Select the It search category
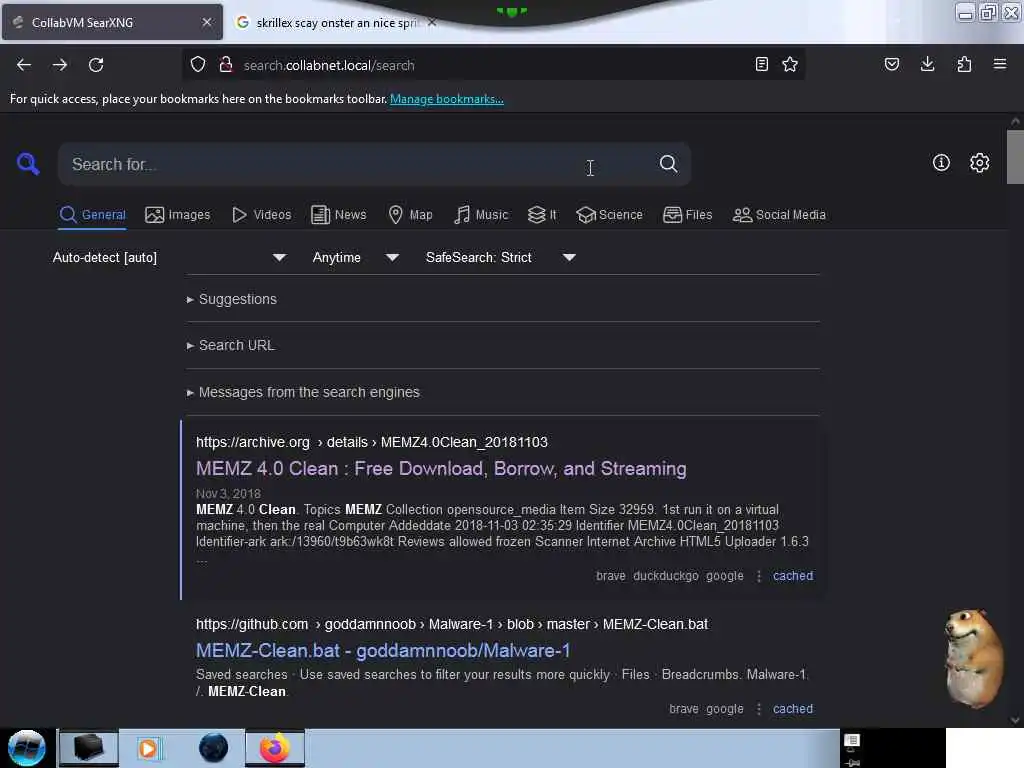The image size is (1024, 768). [x=542, y=215]
